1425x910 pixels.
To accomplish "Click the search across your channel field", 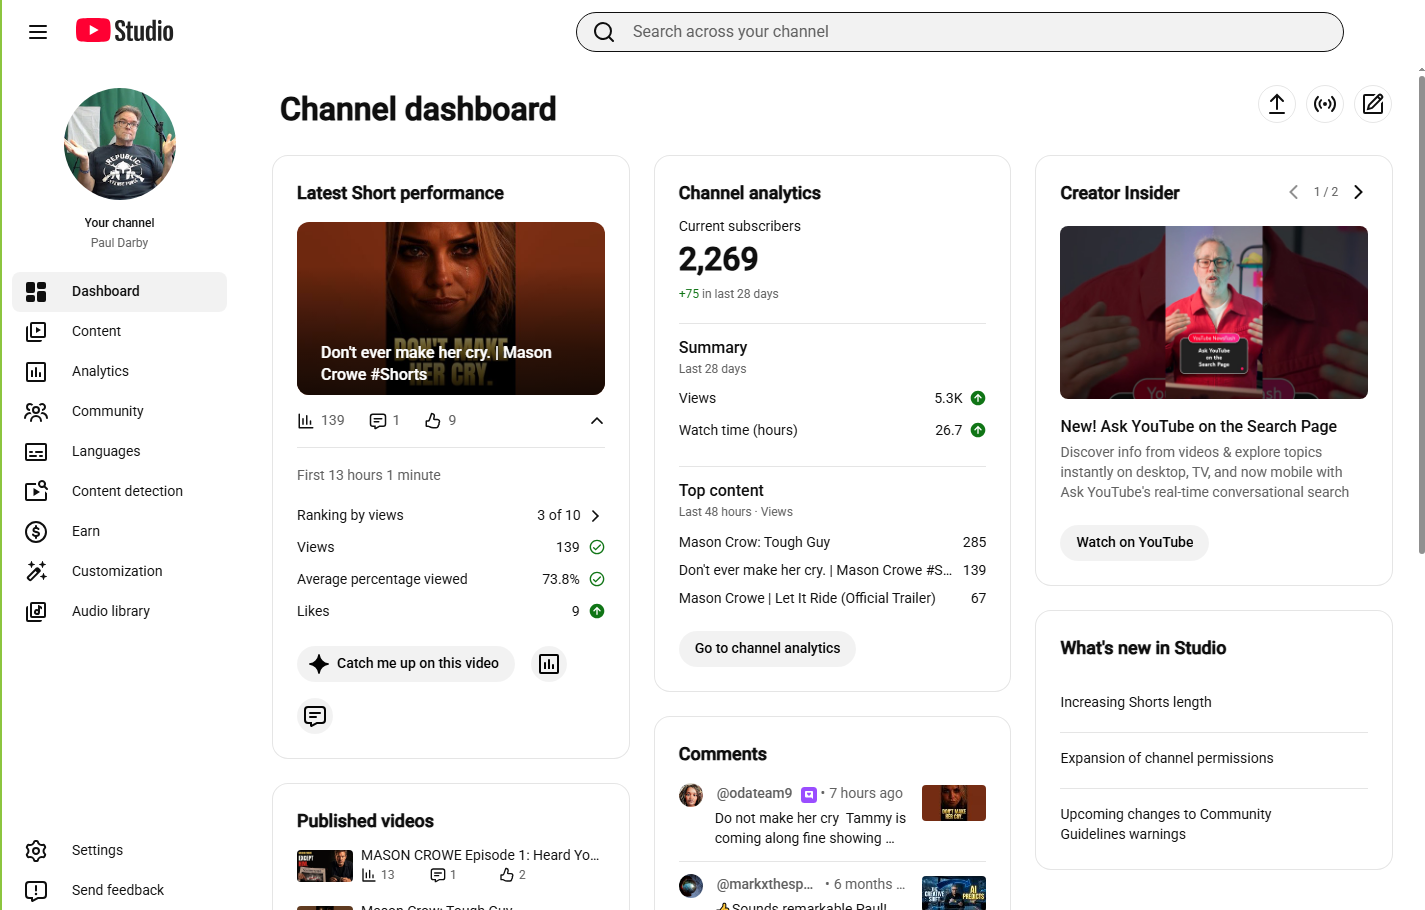I will tap(960, 32).
